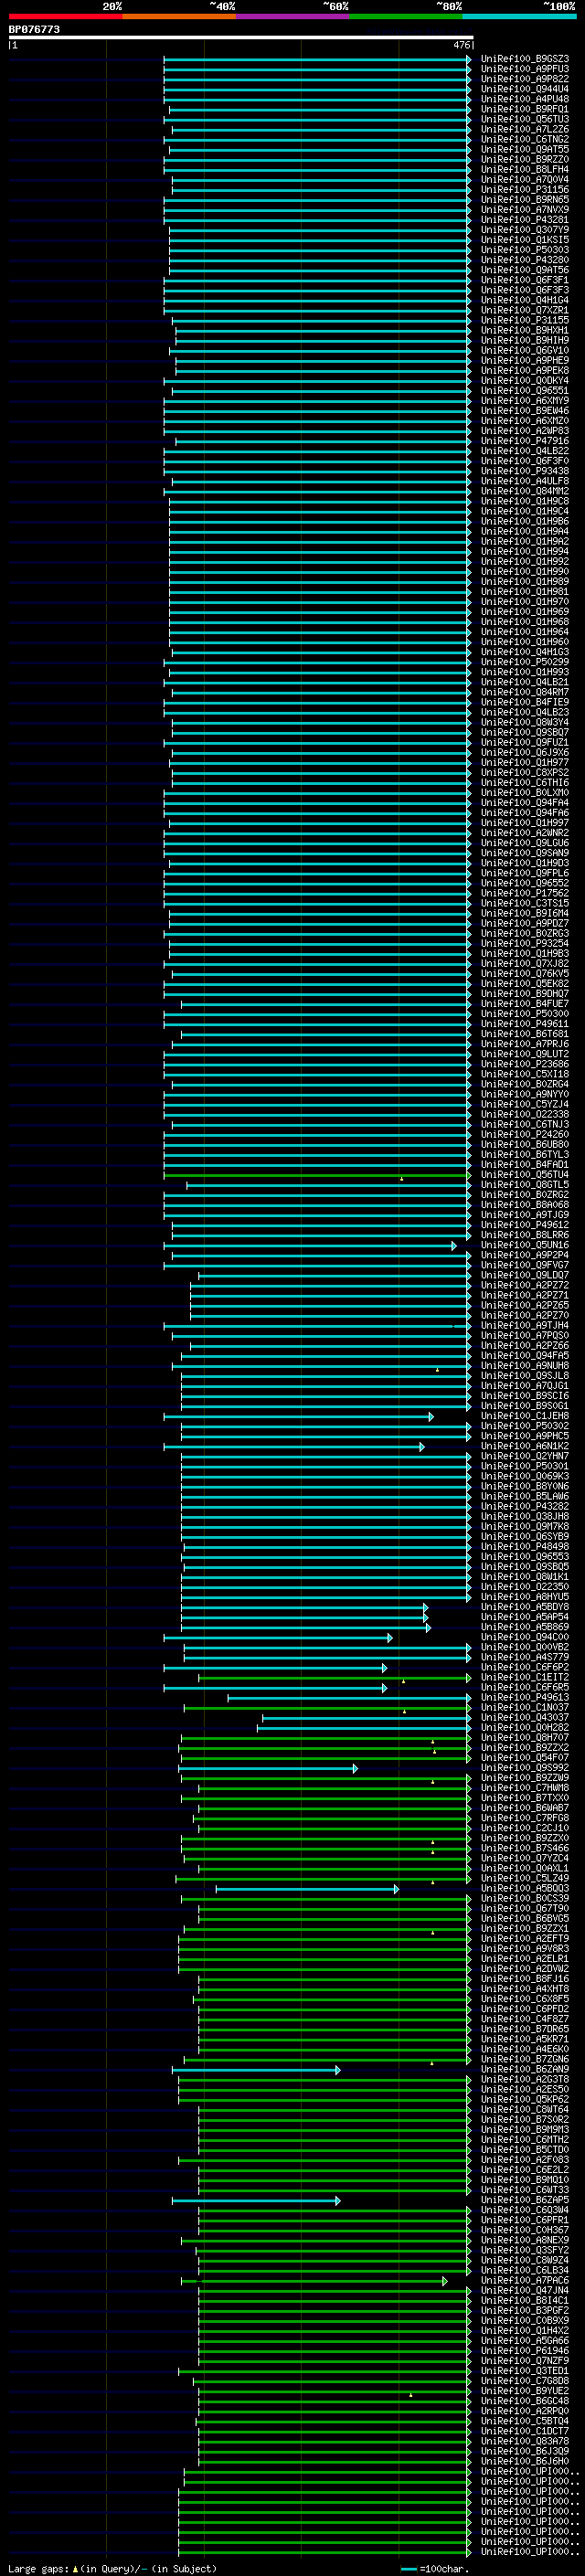Open hit UniRef100_P31156
Viewport: 585px width, 2576px height.
pos(525,190)
